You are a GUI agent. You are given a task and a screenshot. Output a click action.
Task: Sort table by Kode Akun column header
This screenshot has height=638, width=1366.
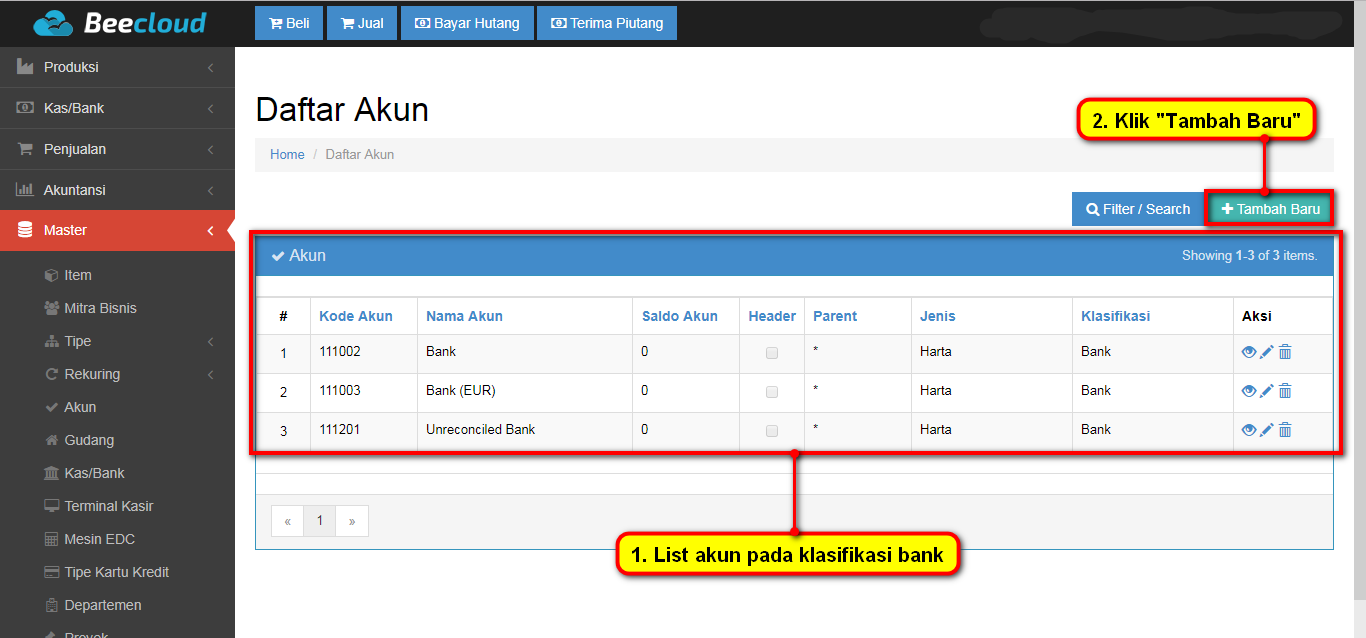[355, 316]
